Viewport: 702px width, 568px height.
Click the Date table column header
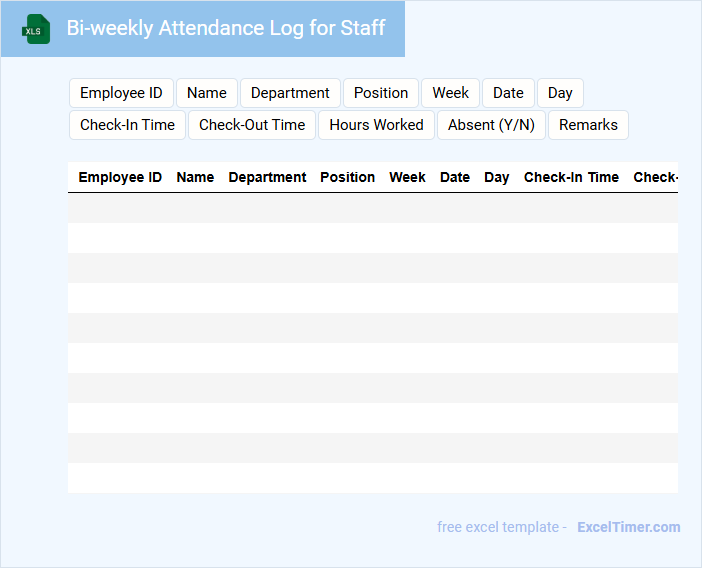(x=455, y=177)
